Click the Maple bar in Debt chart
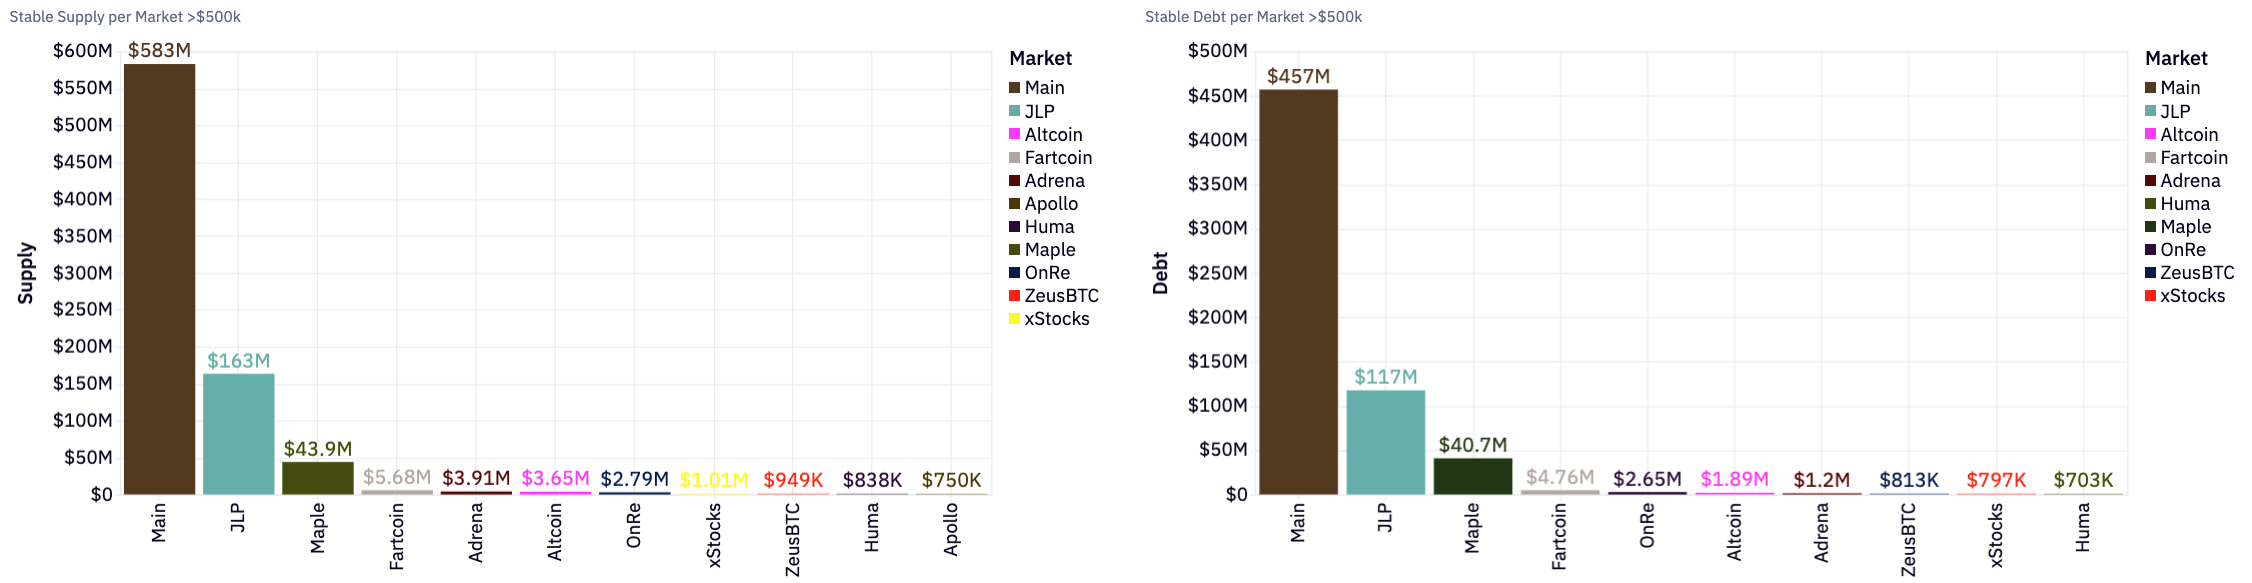2252x583 pixels. coord(1472,476)
